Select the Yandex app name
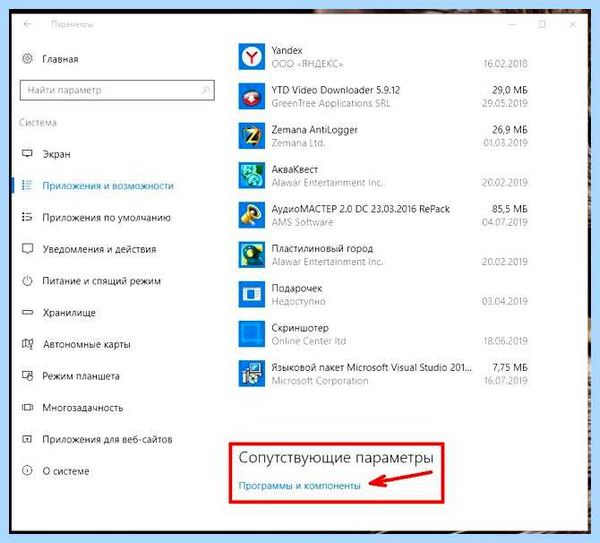Image resolution: width=600 pixels, height=543 pixels. (x=287, y=51)
